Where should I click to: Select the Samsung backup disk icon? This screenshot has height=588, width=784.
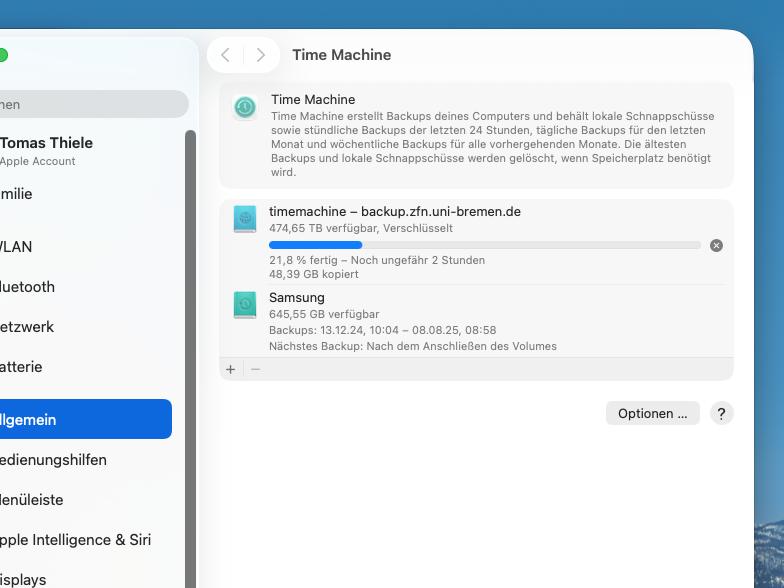[245, 305]
